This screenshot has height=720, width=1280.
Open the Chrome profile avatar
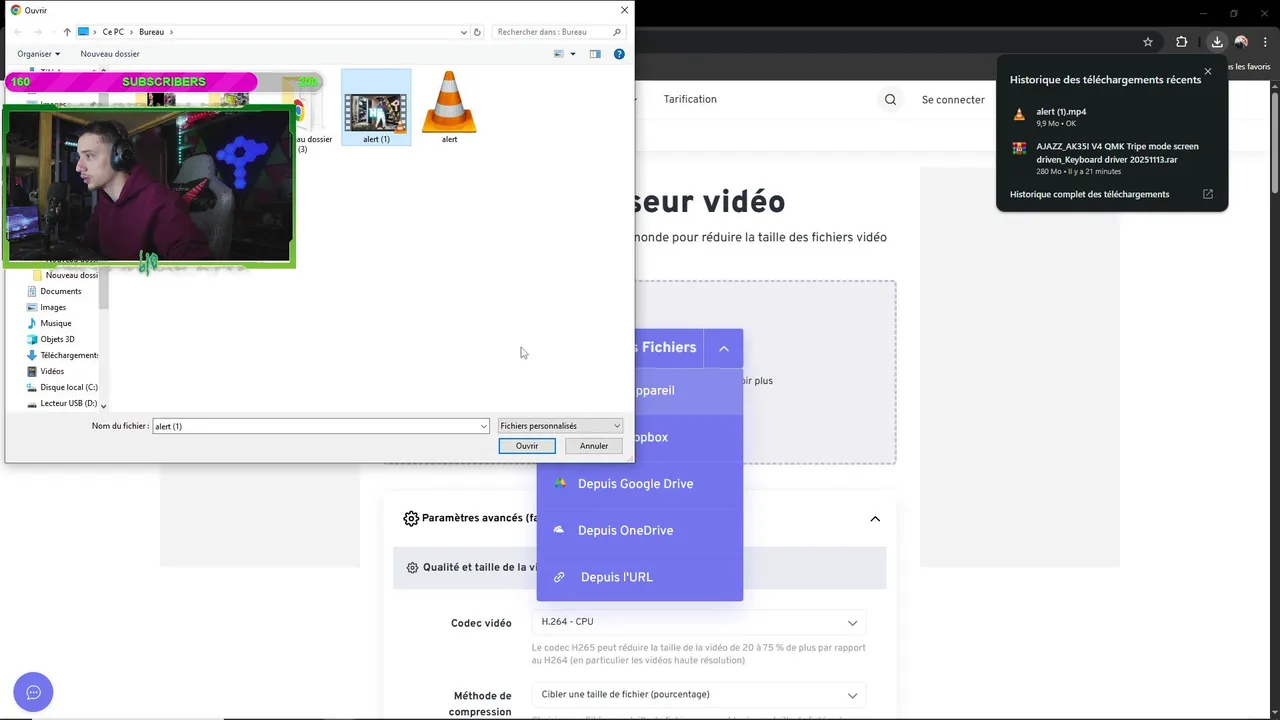1241,42
